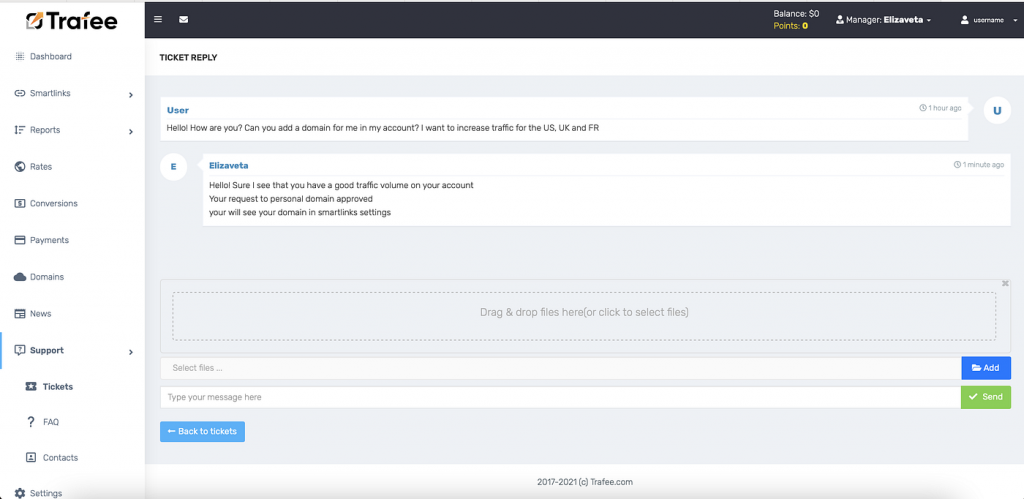This screenshot has height=499, width=1024.
Task: Click the Elizaveta sender name
Action: [x=229, y=166]
